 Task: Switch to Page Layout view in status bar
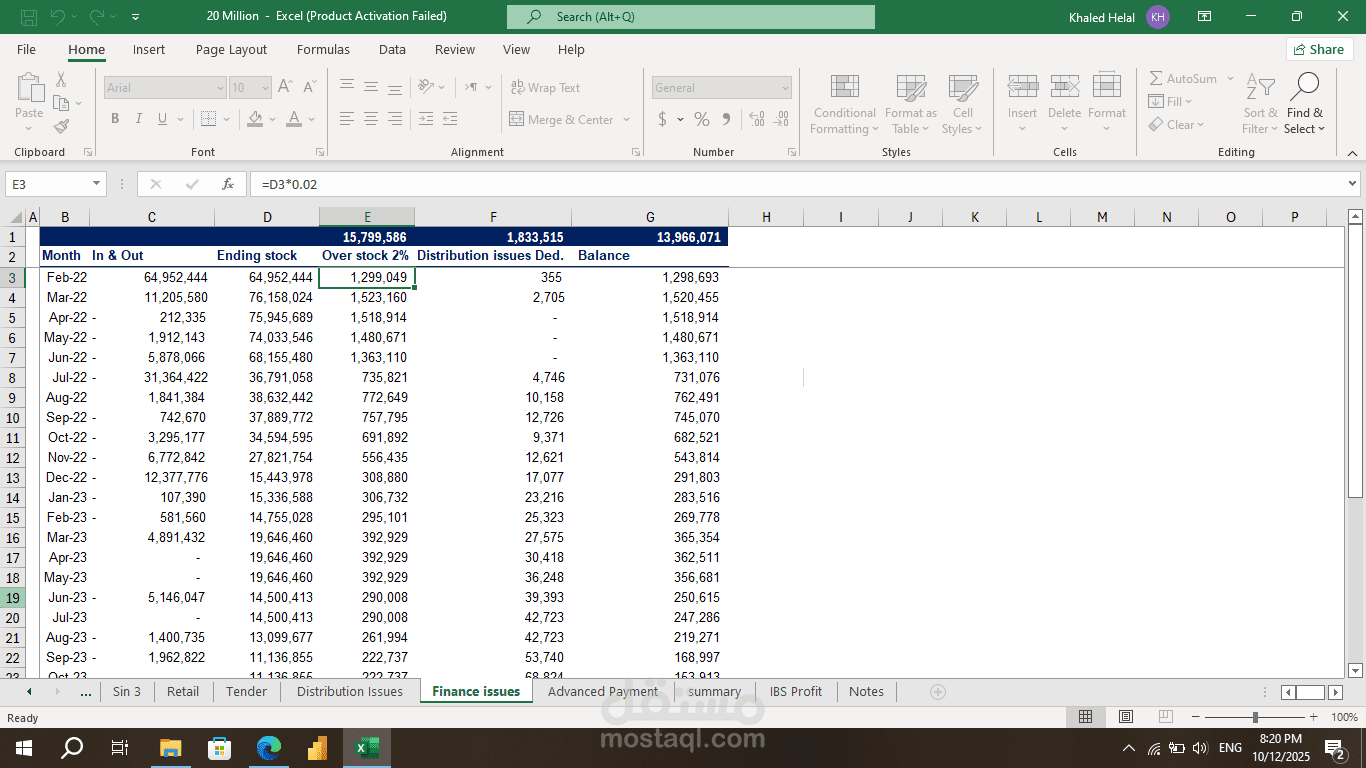(1126, 717)
